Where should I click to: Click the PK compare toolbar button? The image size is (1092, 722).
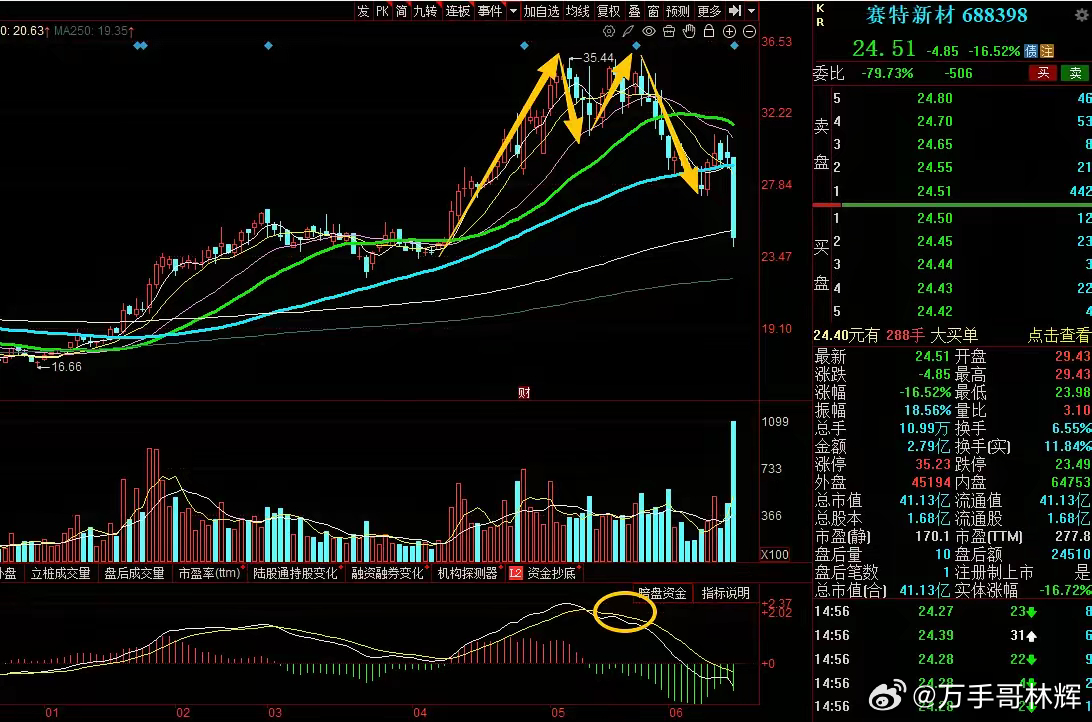382,11
